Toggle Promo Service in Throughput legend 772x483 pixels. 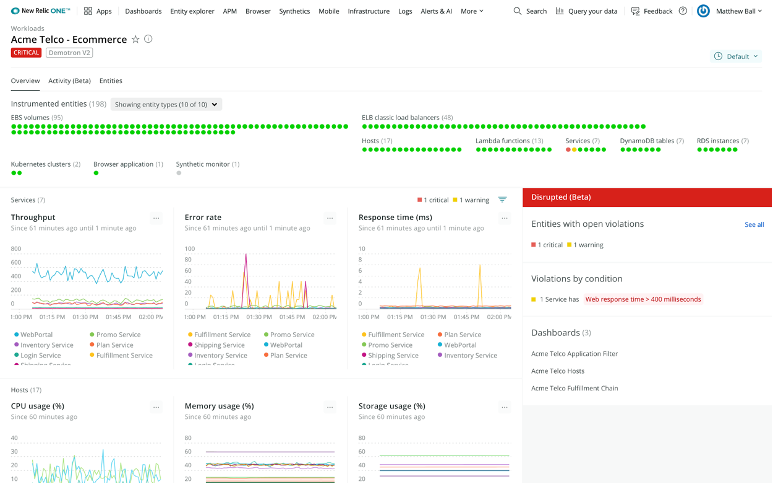click(115, 334)
